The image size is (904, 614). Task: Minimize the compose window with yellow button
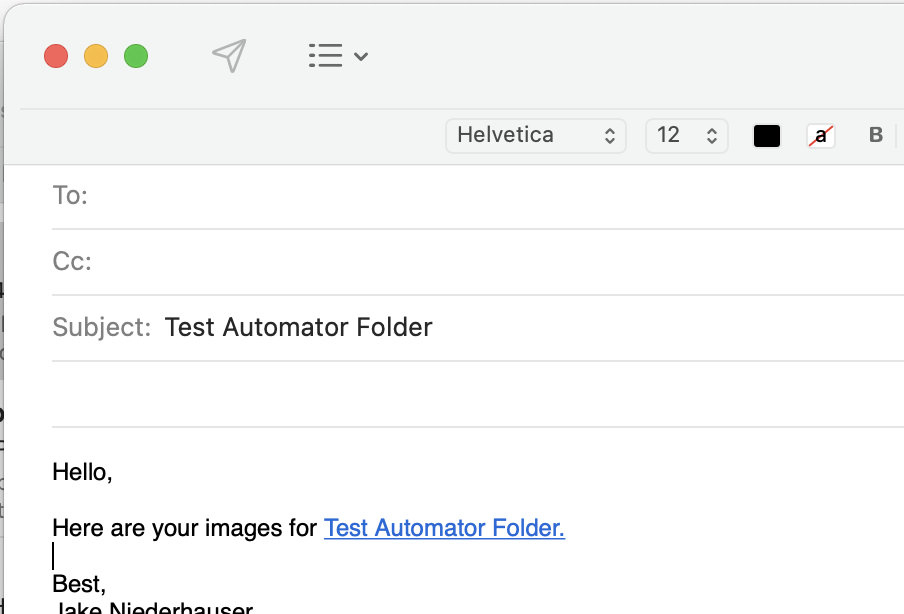coord(96,56)
